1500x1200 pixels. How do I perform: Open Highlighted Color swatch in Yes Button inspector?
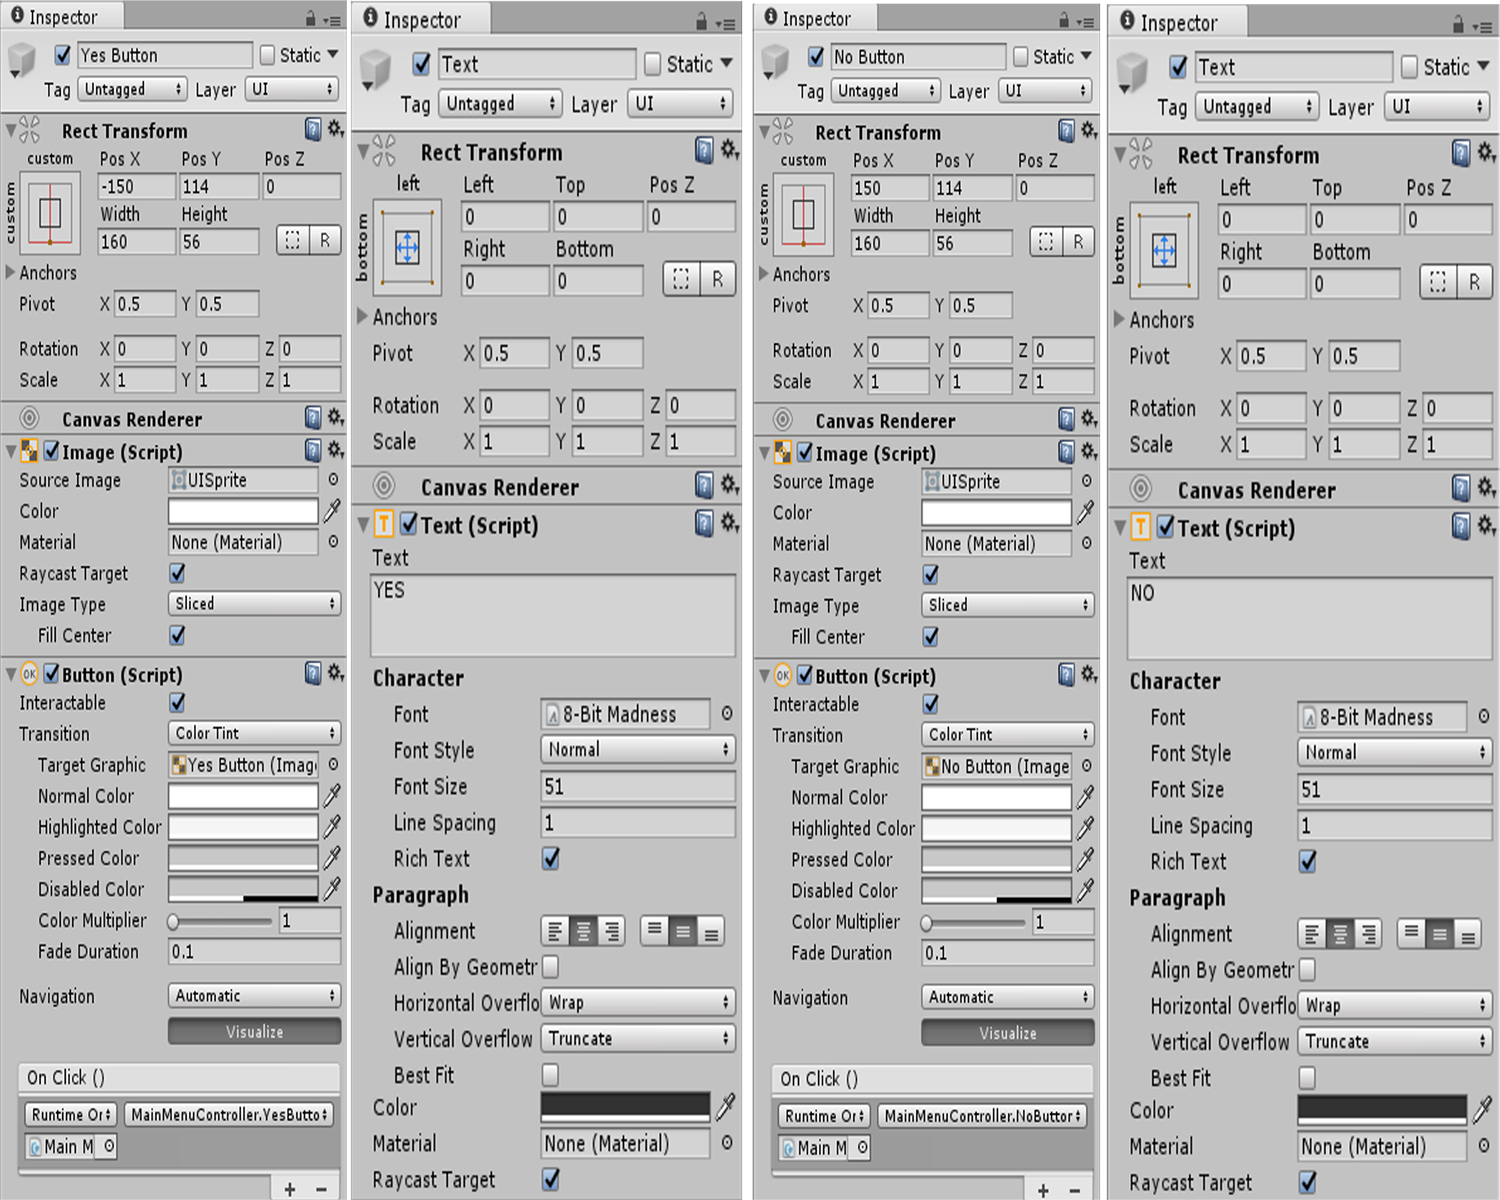[243, 827]
